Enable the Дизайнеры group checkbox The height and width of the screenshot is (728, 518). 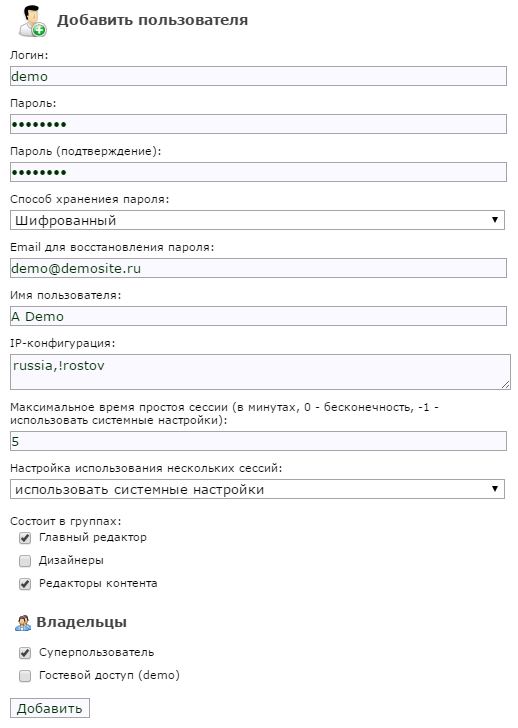click(x=25, y=561)
